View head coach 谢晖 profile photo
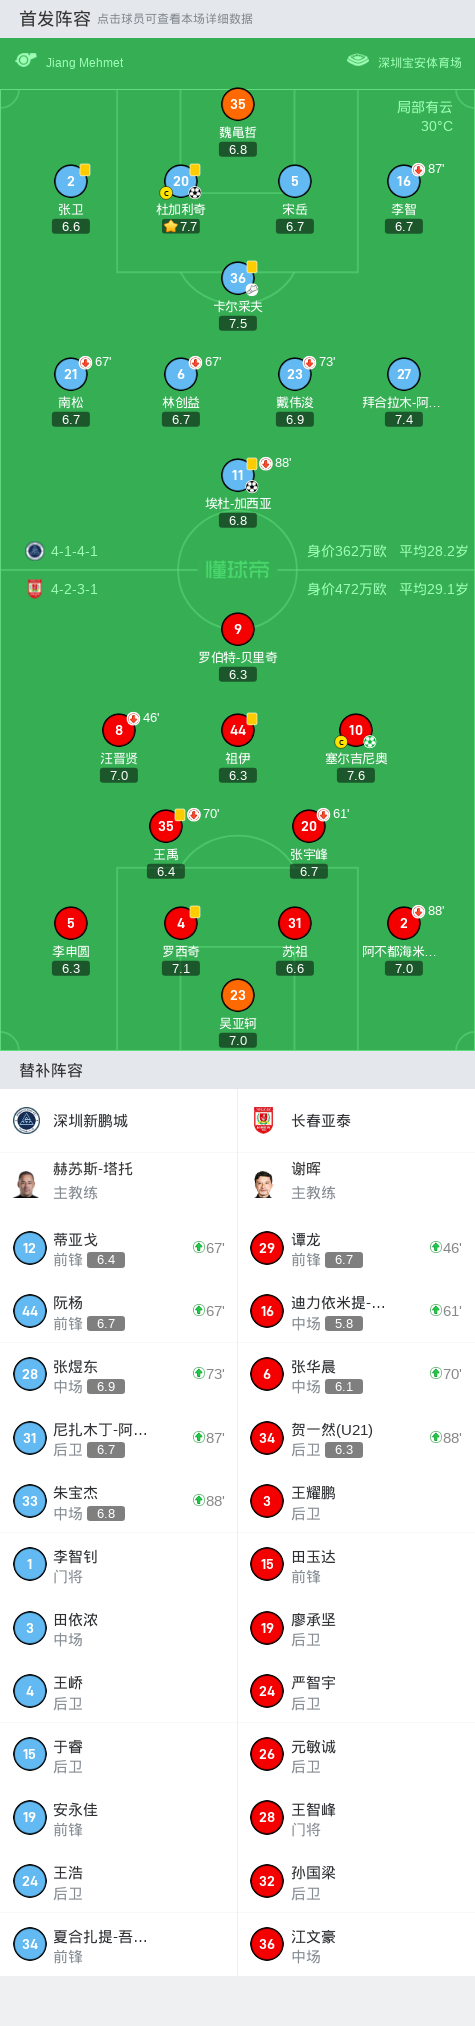This screenshot has height=2026, width=475. point(264,1182)
